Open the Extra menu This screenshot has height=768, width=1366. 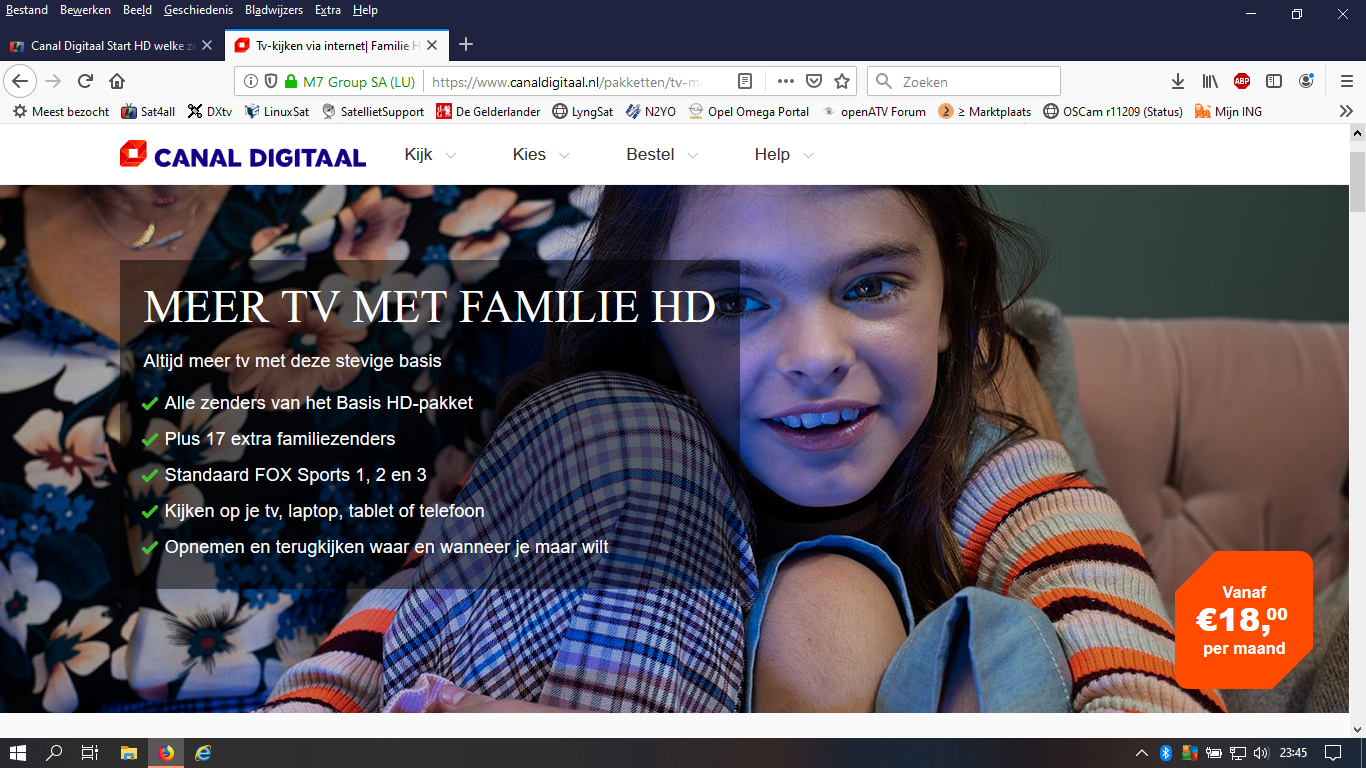(x=328, y=10)
